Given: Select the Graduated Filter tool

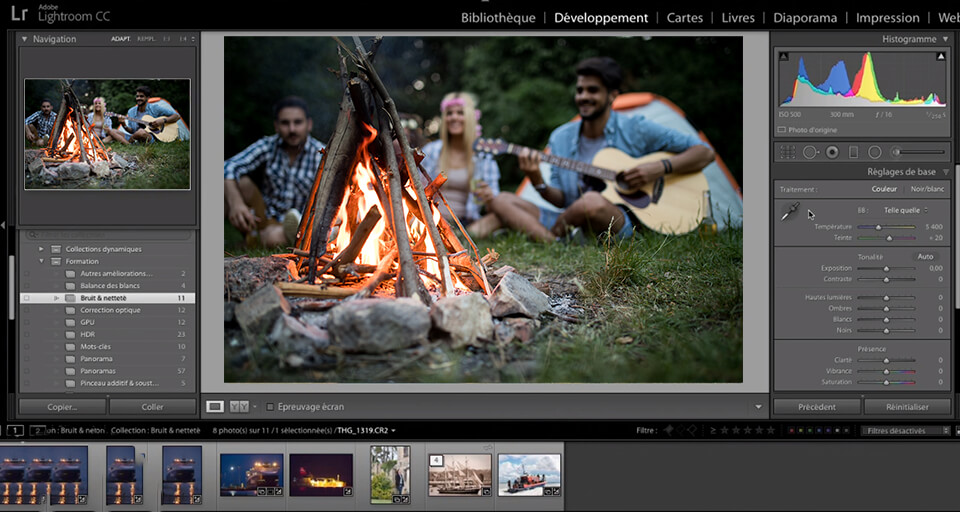Looking at the screenshot, I should 853,152.
